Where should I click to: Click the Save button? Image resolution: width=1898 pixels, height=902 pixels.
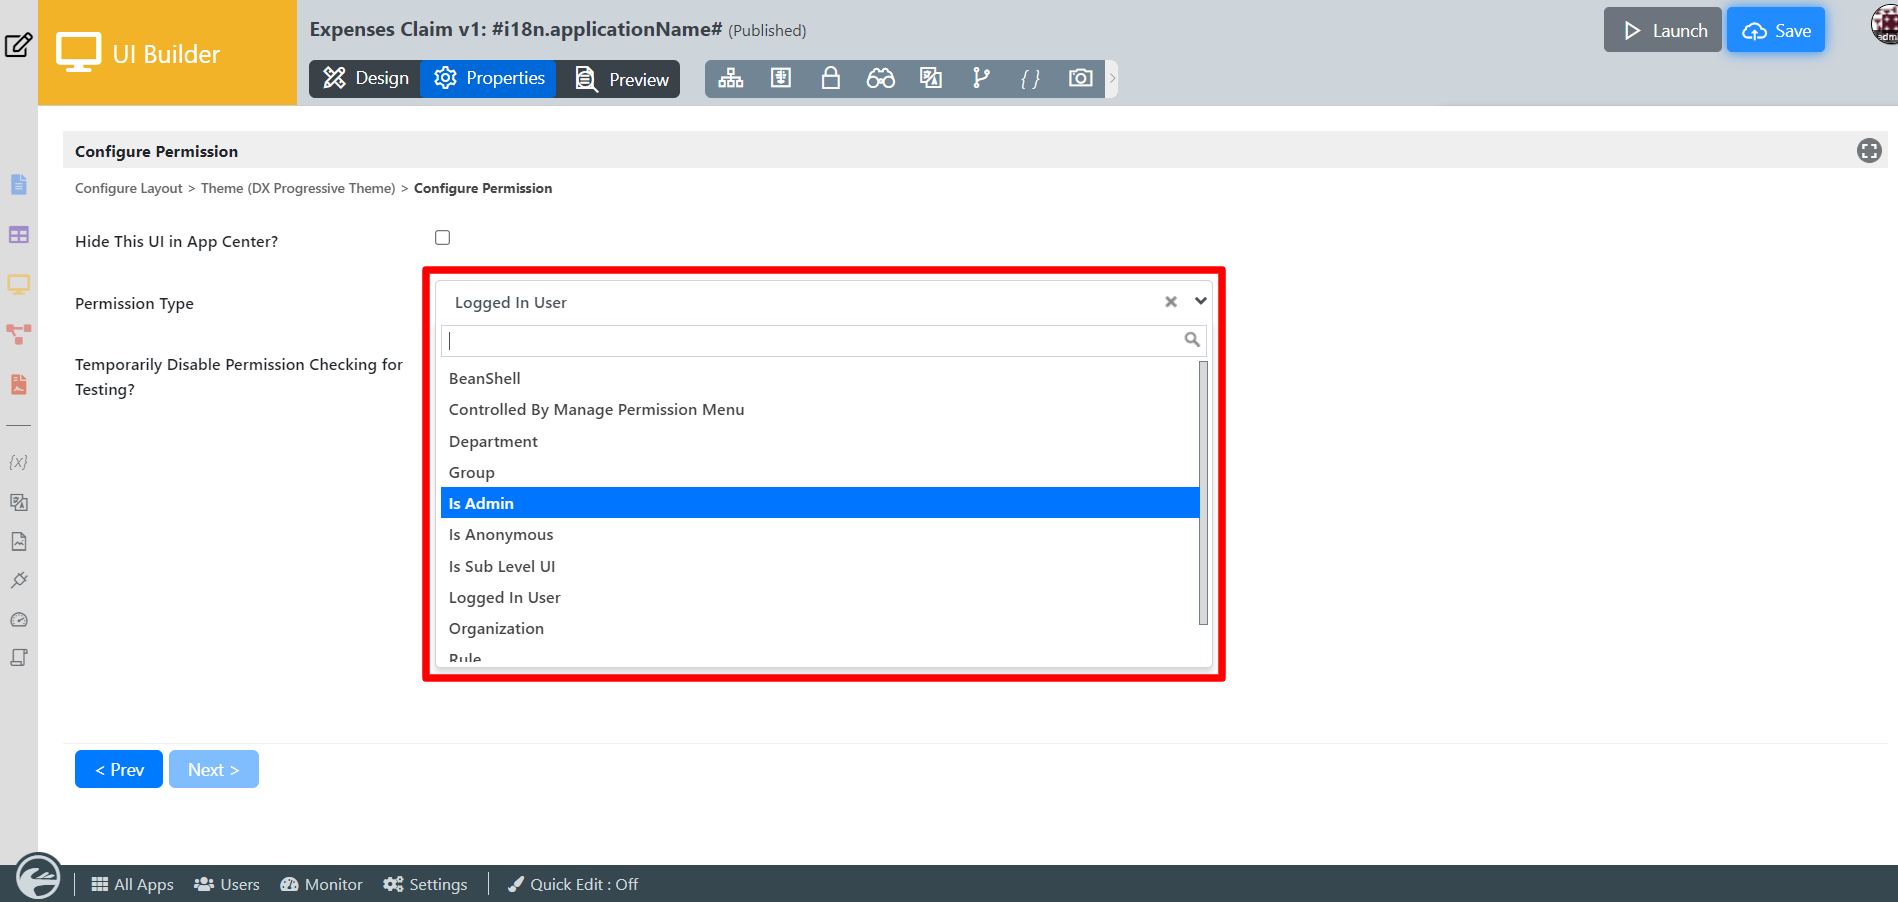(1776, 30)
